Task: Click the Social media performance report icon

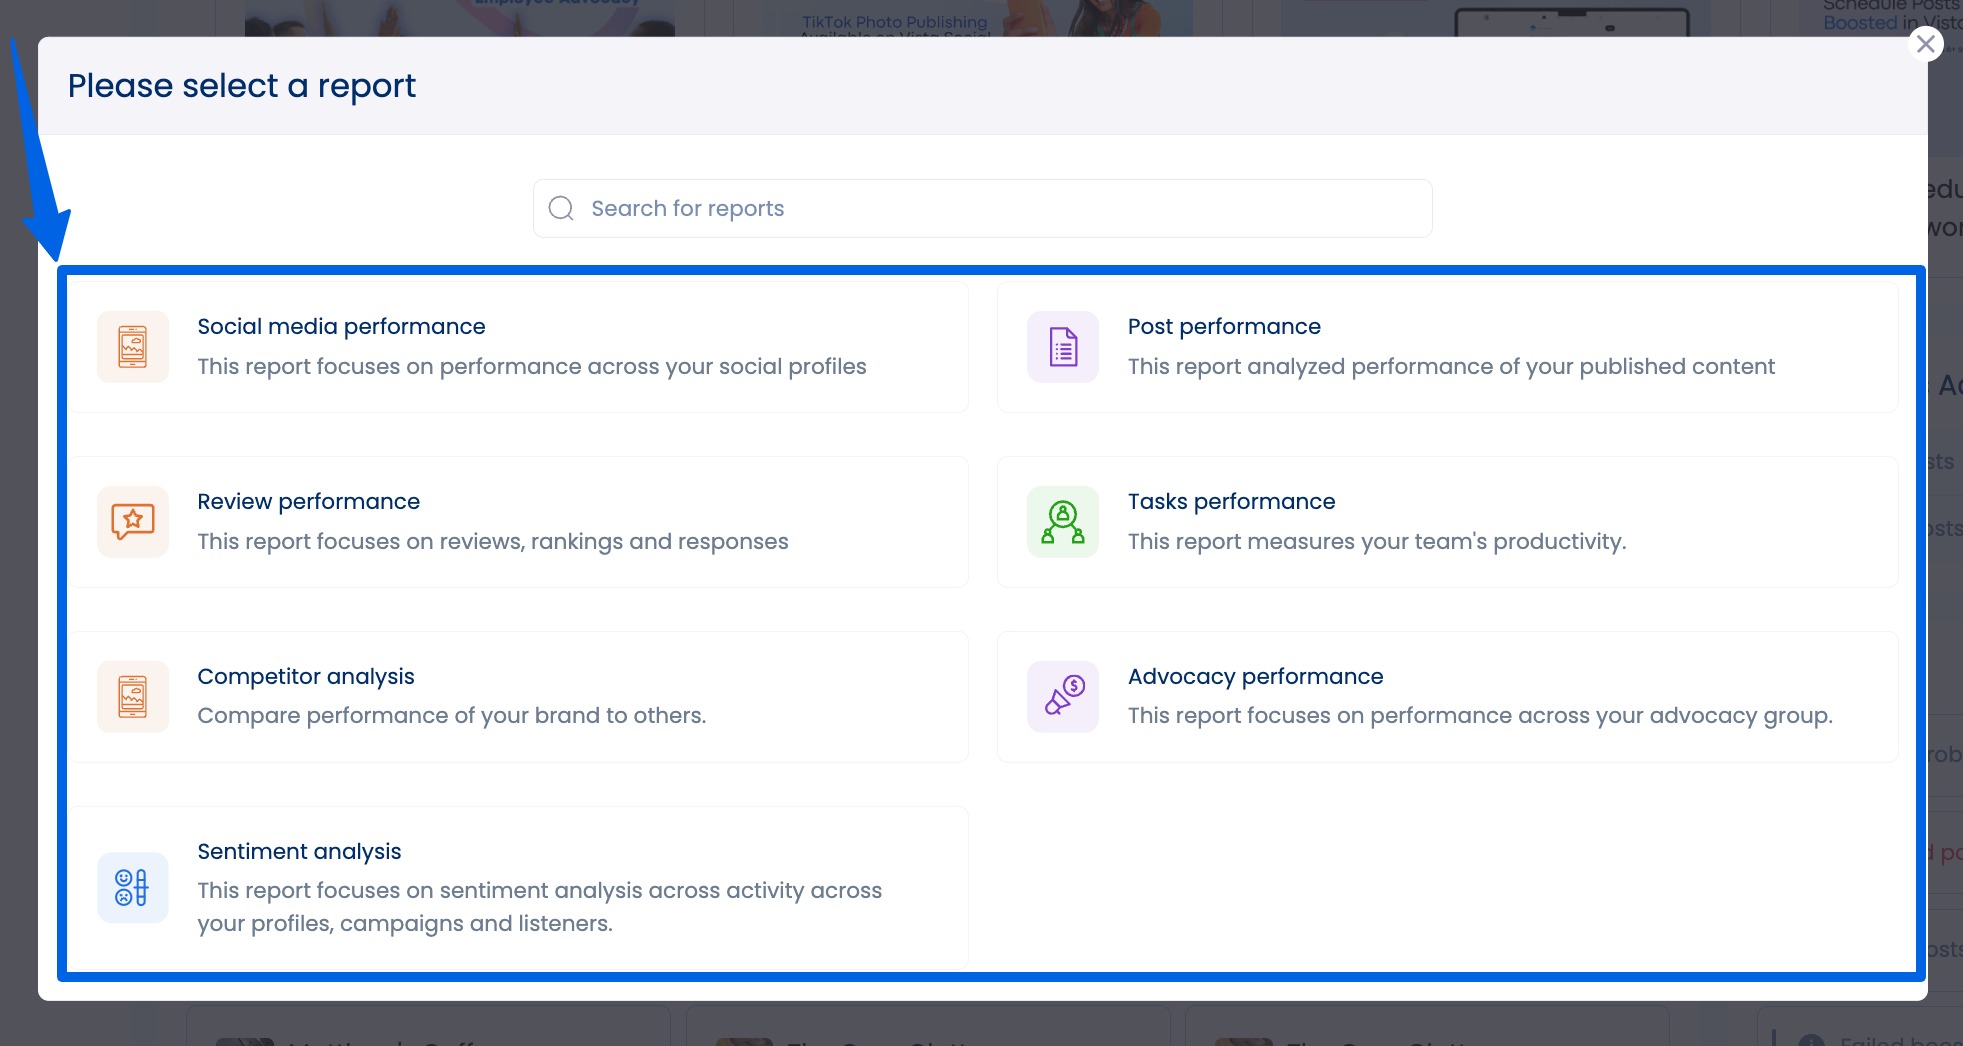Action: [133, 347]
